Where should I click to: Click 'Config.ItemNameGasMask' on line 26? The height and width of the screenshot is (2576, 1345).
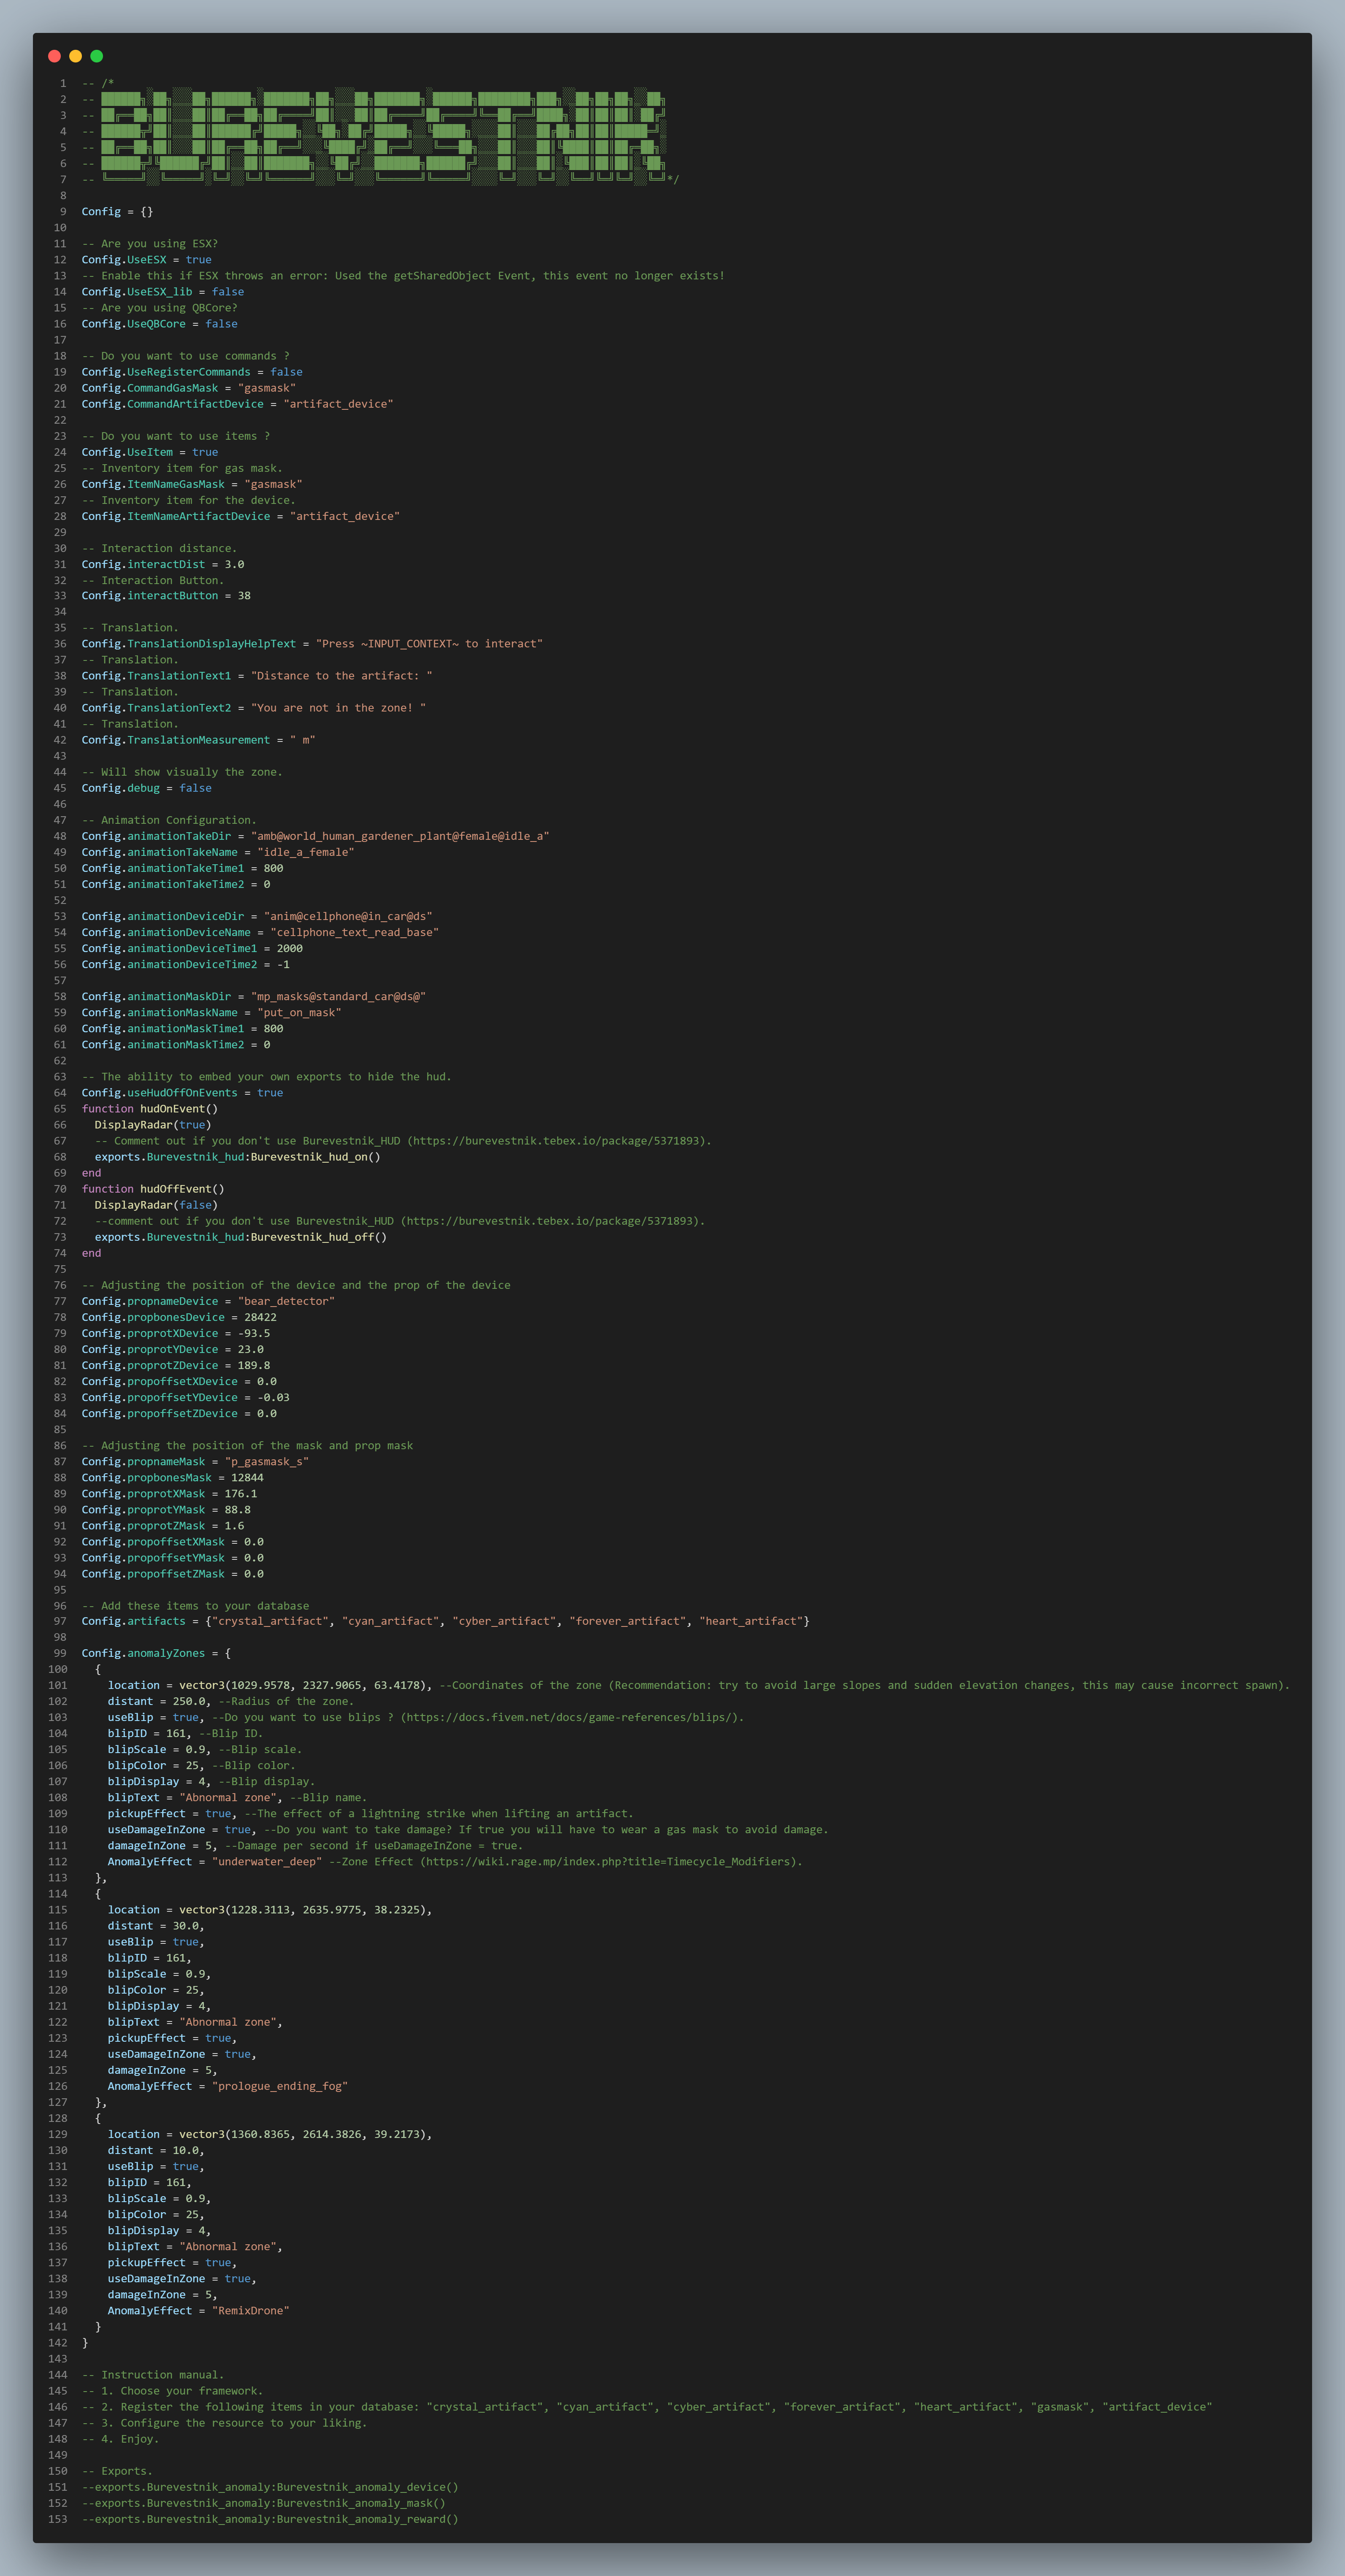153,484
